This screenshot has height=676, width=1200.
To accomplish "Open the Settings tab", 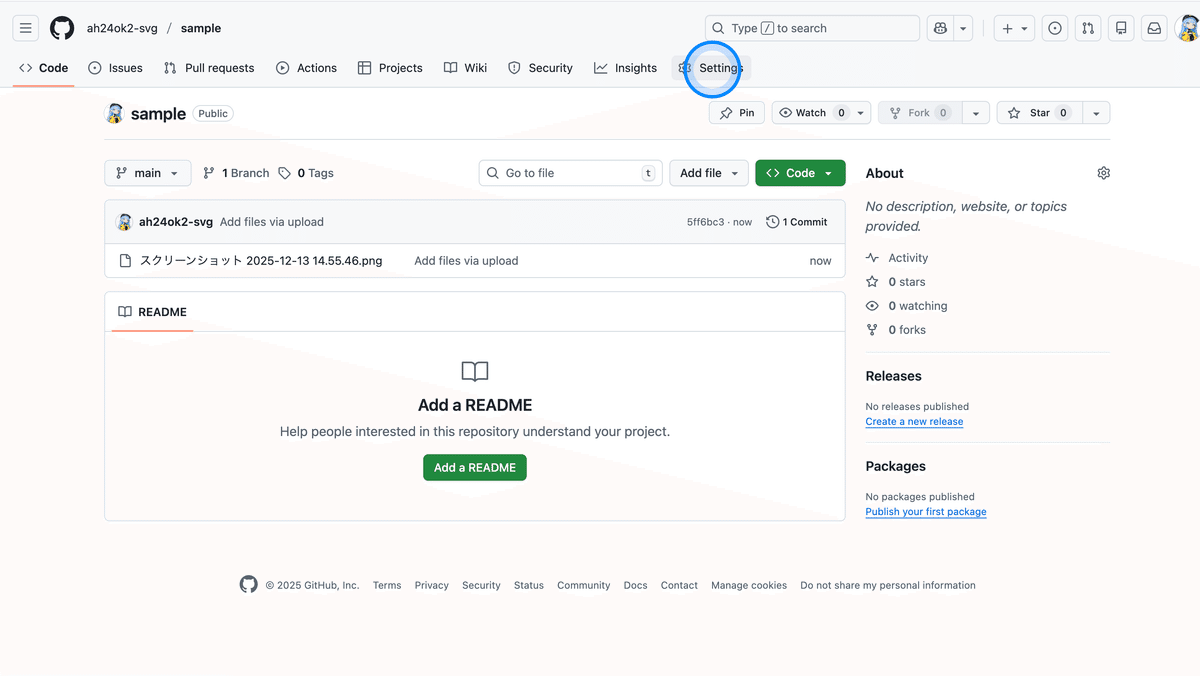I will (713, 68).
